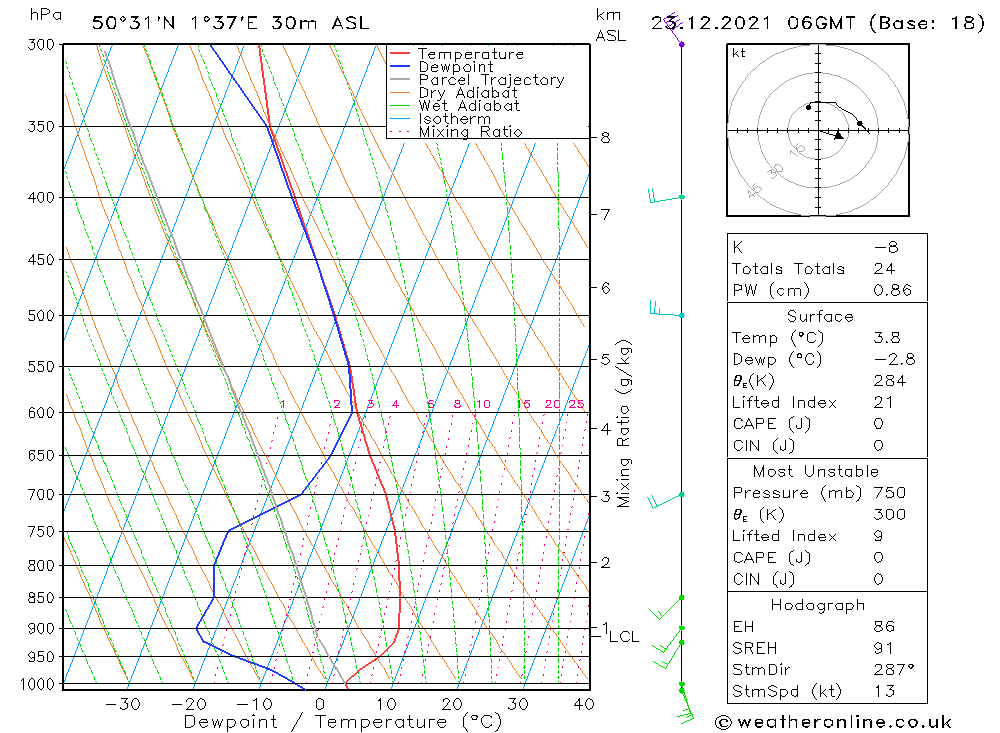Click the '45' ring label in the hodograph
The width and height of the screenshot is (1000, 733).
pos(754,190)
